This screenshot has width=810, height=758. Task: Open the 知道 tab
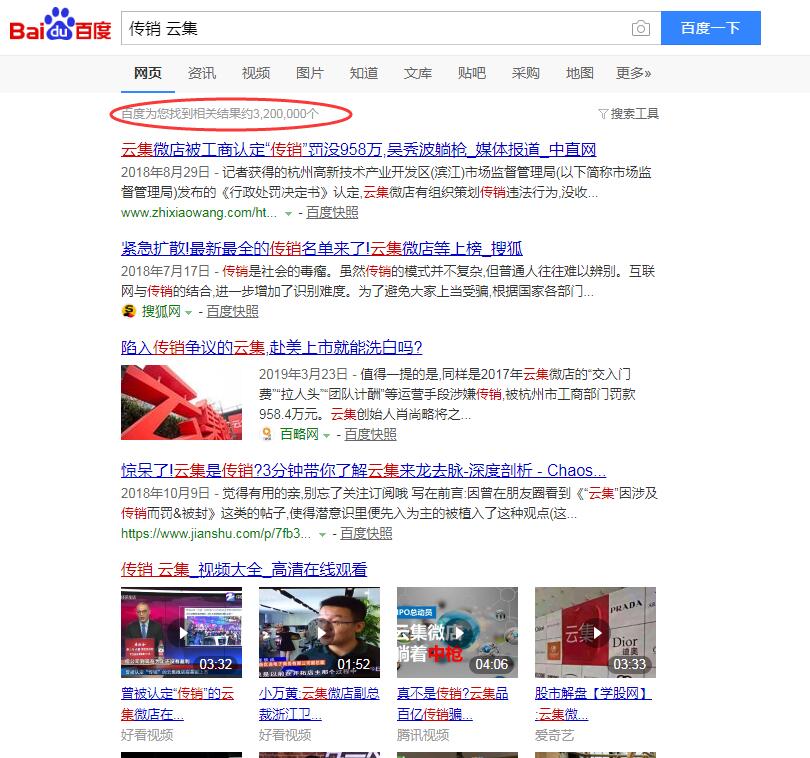pyautogui.click(x=364, y=73)
